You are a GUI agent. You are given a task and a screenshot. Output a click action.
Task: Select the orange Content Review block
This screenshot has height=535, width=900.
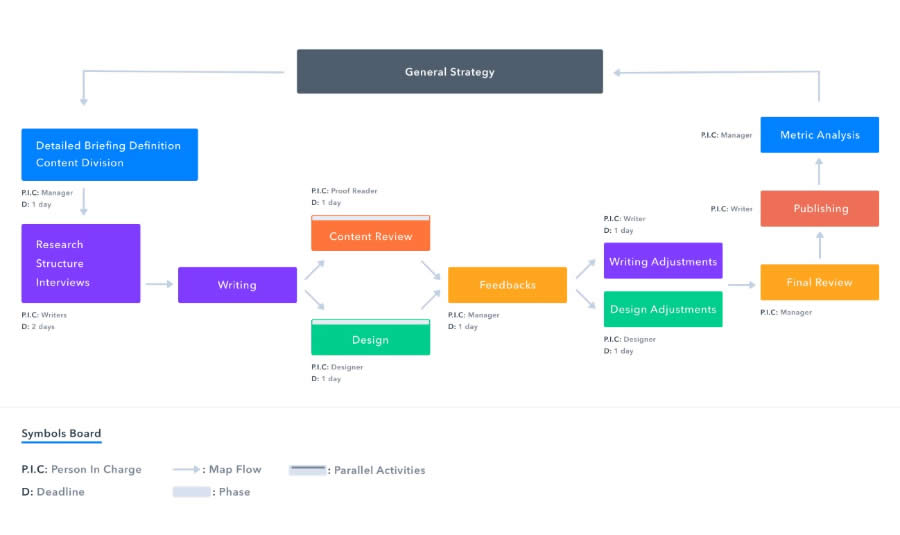[370, 236]
